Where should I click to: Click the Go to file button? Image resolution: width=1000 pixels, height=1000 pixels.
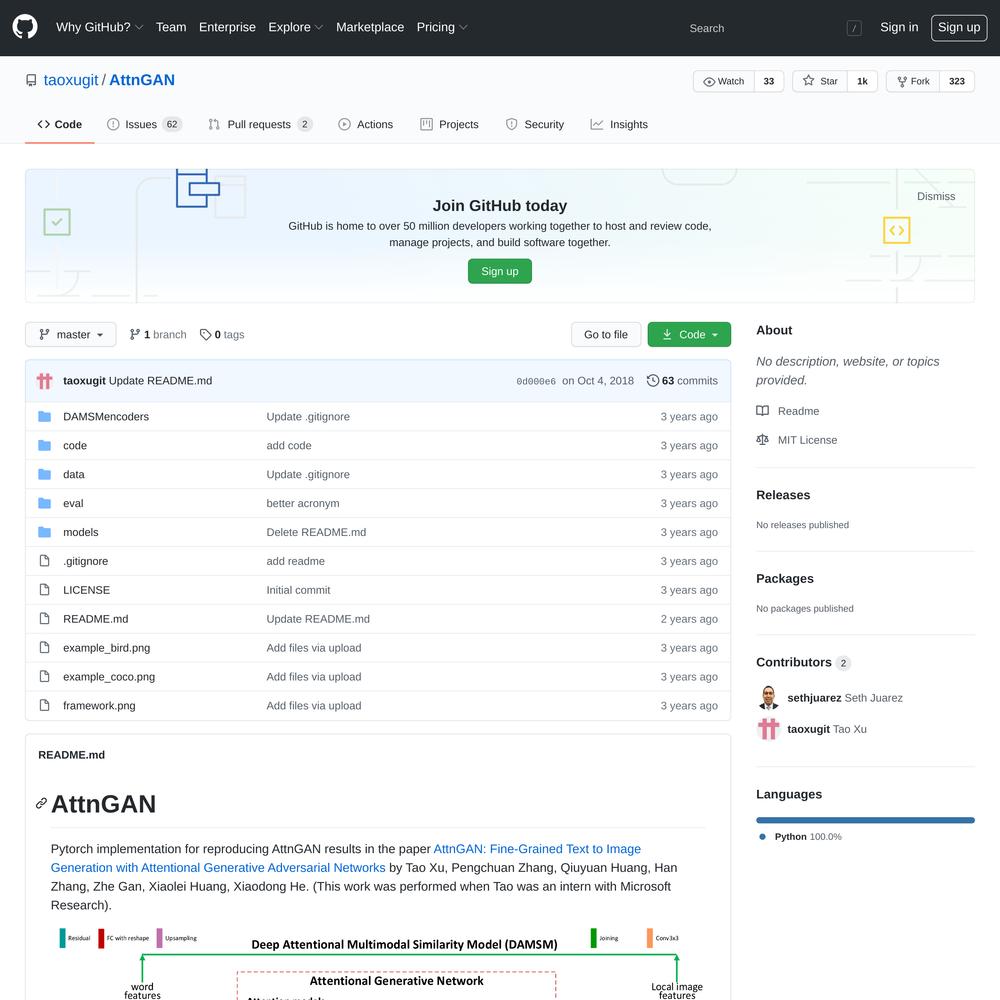[606, 335]
